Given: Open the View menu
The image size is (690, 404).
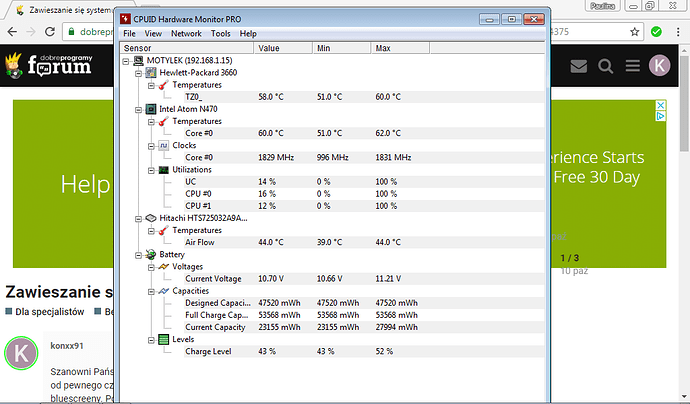Looking at the screenshot, I should click(x=153, y=33).
